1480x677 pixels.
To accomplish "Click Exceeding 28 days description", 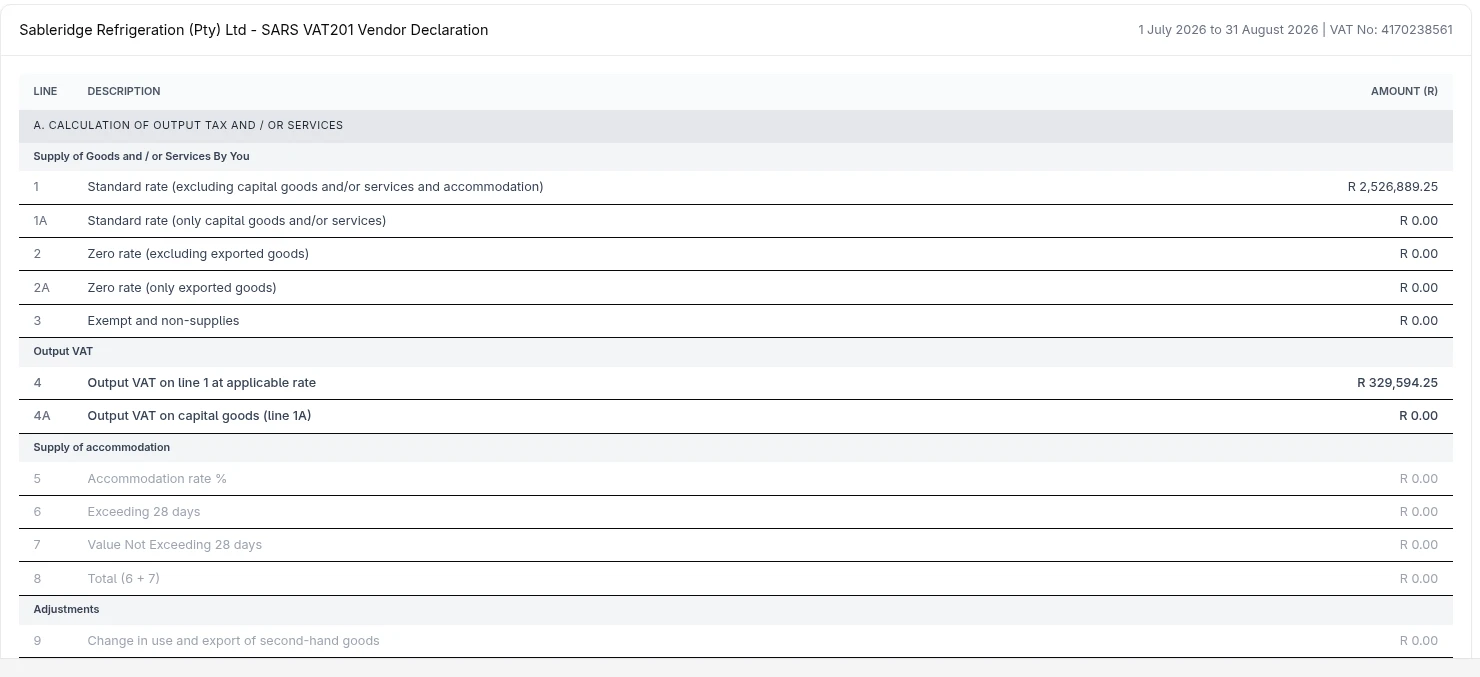I will [144, 512].
